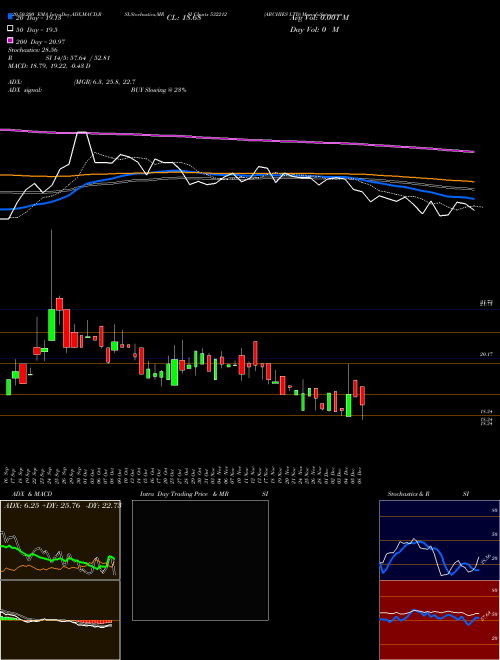This screenshot has height=660, width=500.
Task: Click the 'BUY Slowing @ 23%' signal text
Action: pyautogui.click(x=159, y=90)
